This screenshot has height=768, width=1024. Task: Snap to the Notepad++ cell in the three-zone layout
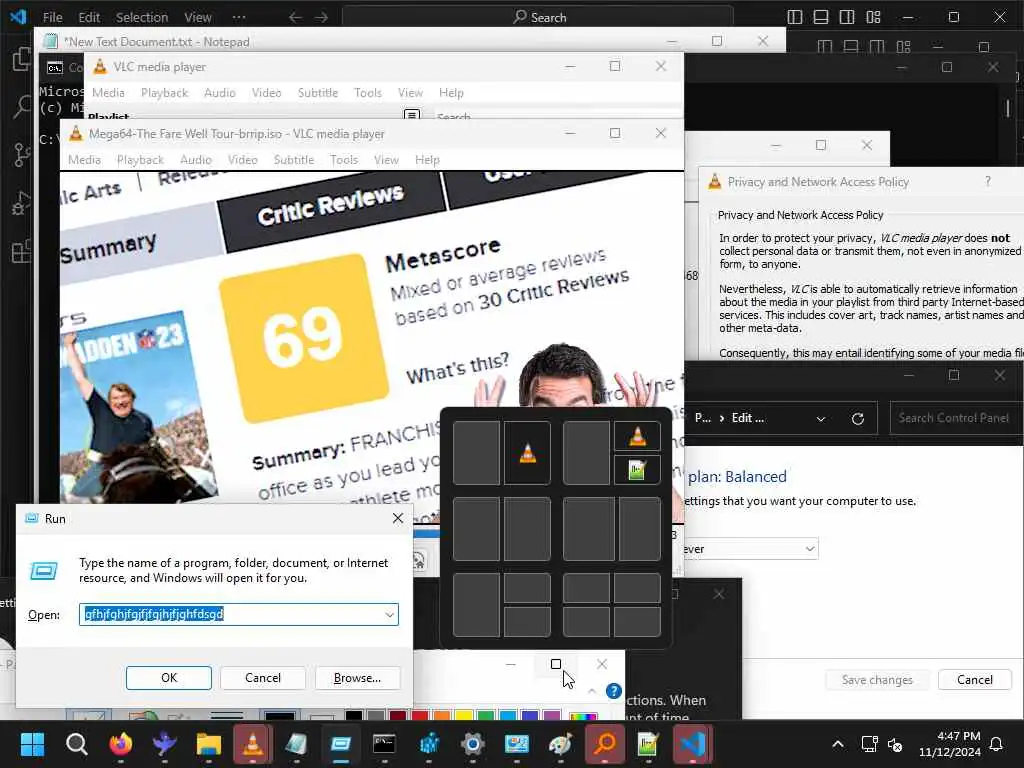click(637, 470)
